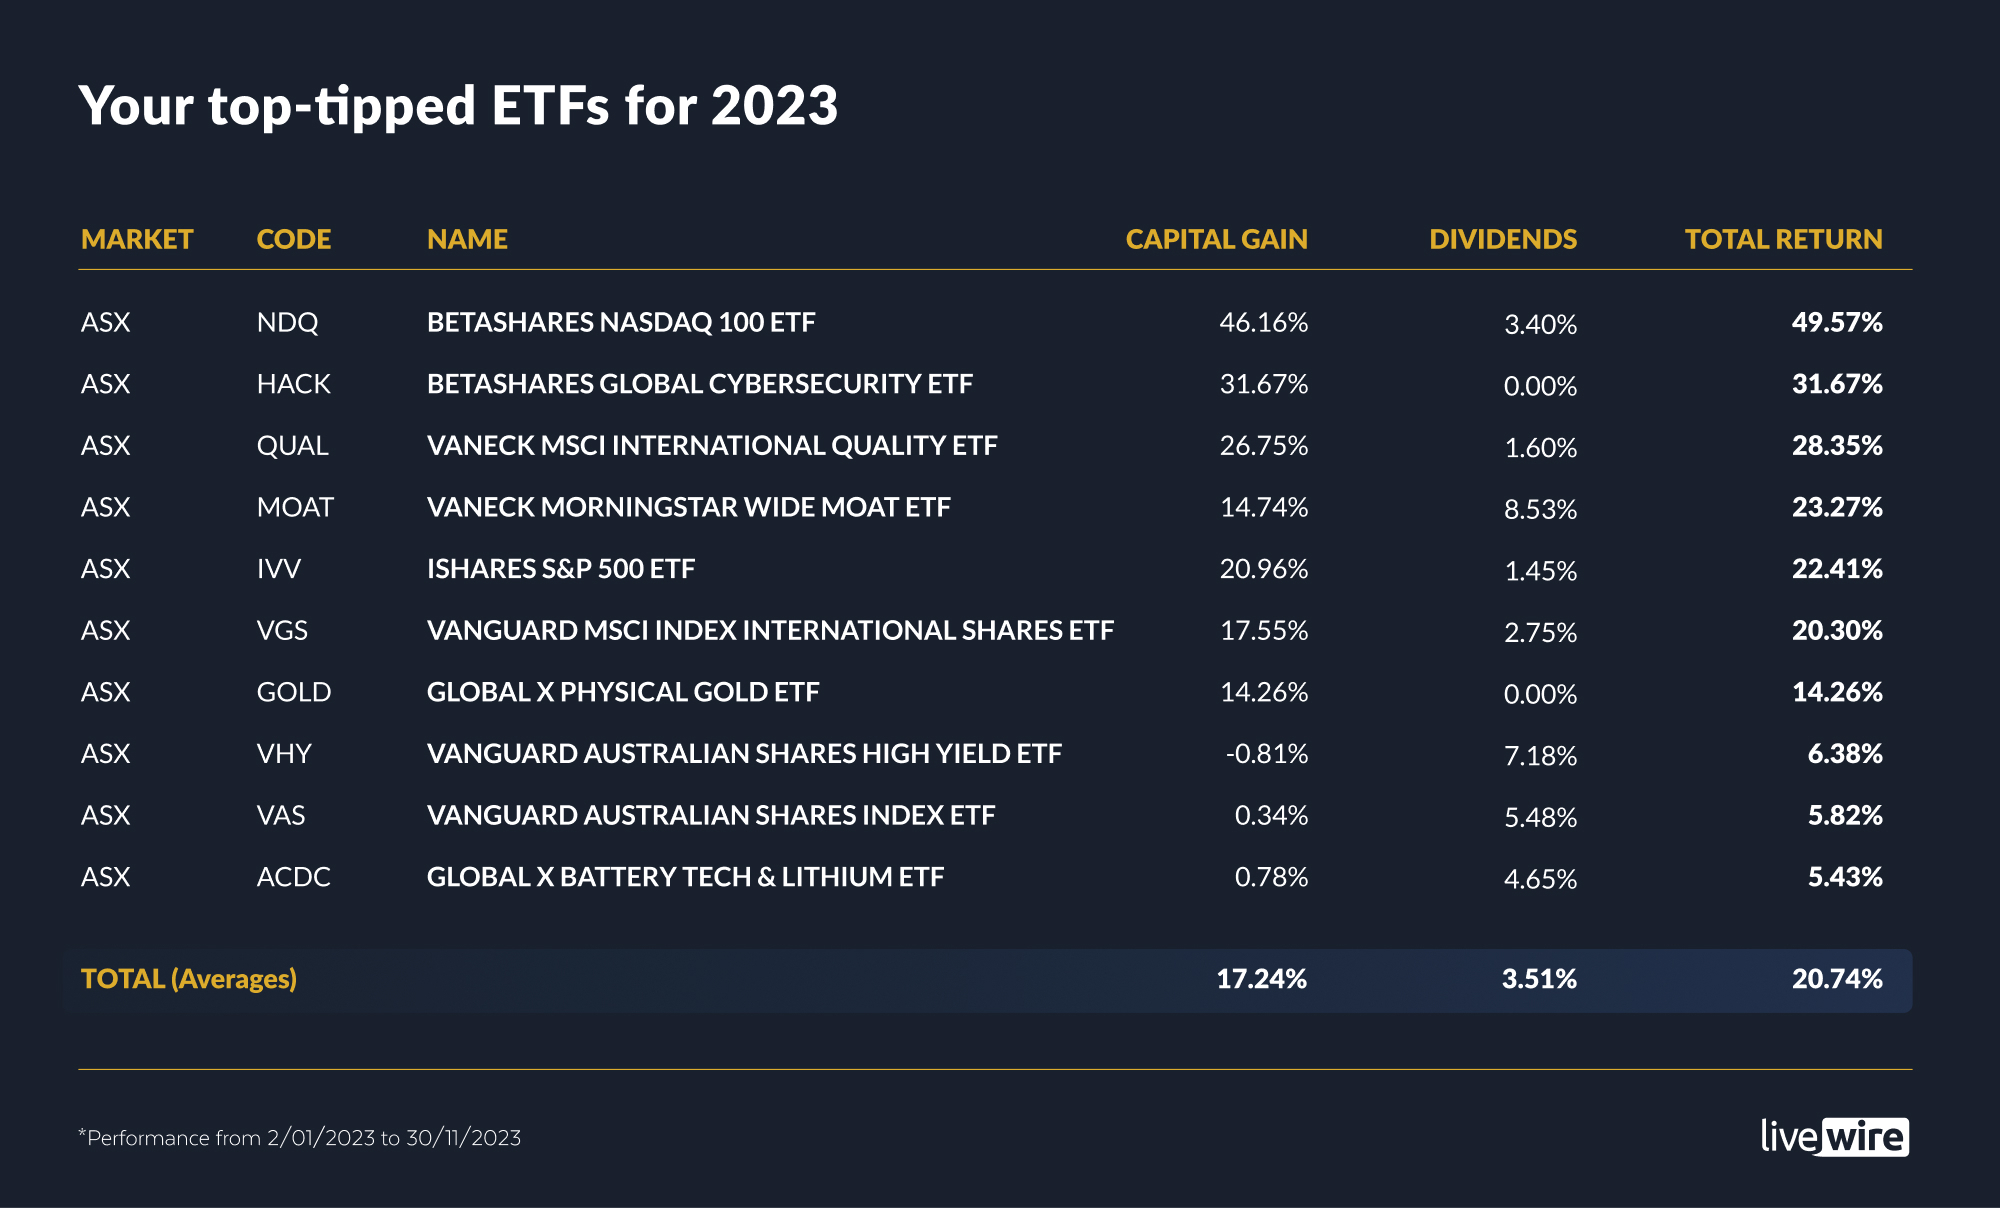Click the NAME column header

(x=467, y=239)
